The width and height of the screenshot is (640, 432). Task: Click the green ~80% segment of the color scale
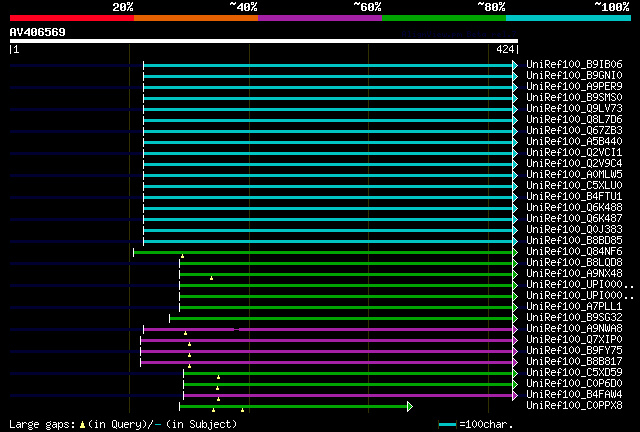coord(444,18)
